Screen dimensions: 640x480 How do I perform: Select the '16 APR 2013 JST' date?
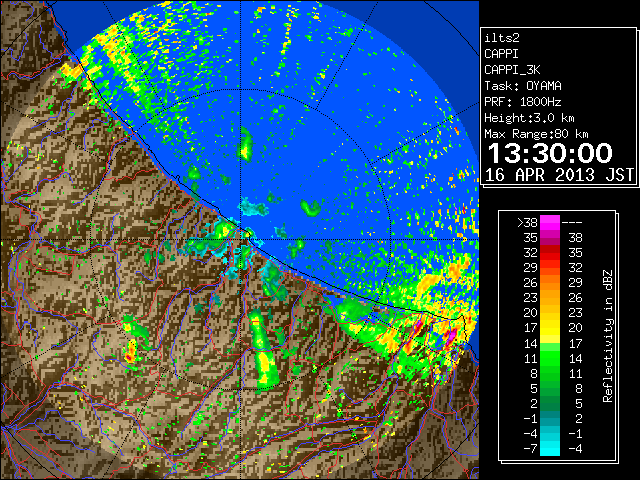(x=559, y=175)
